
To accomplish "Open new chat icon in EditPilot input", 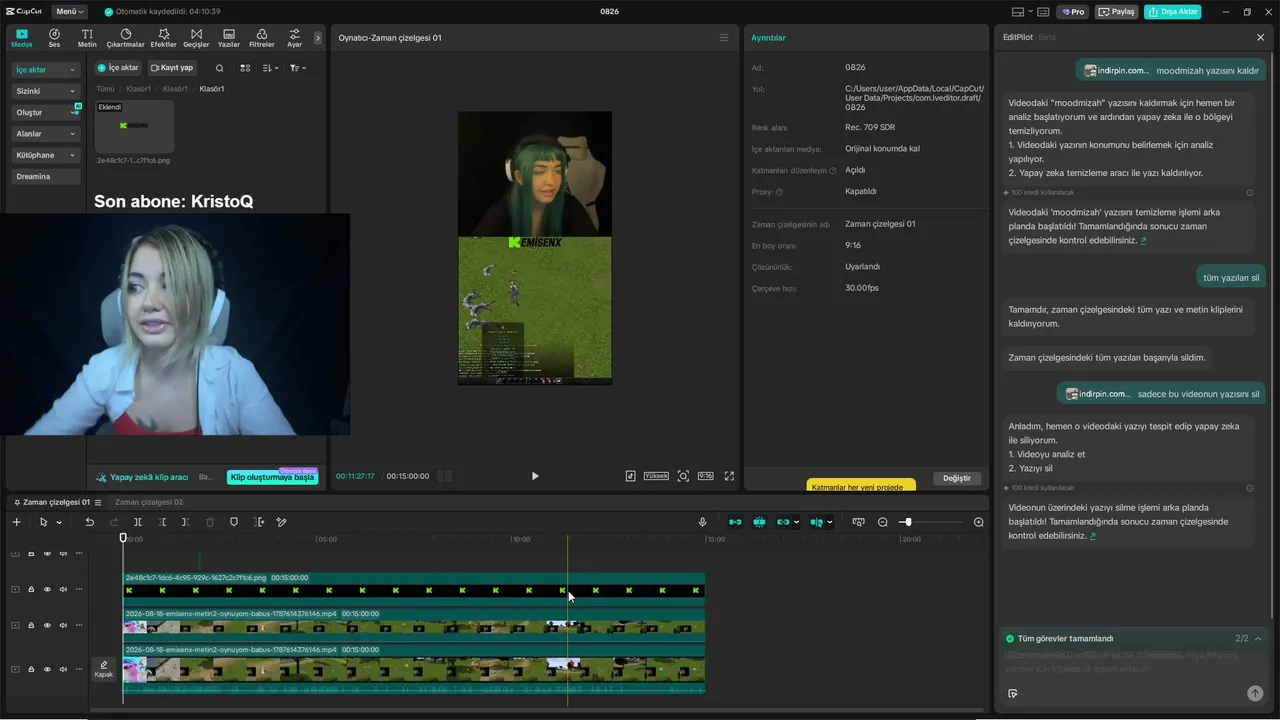I will pyautogui.click(x=1013, y=693).
